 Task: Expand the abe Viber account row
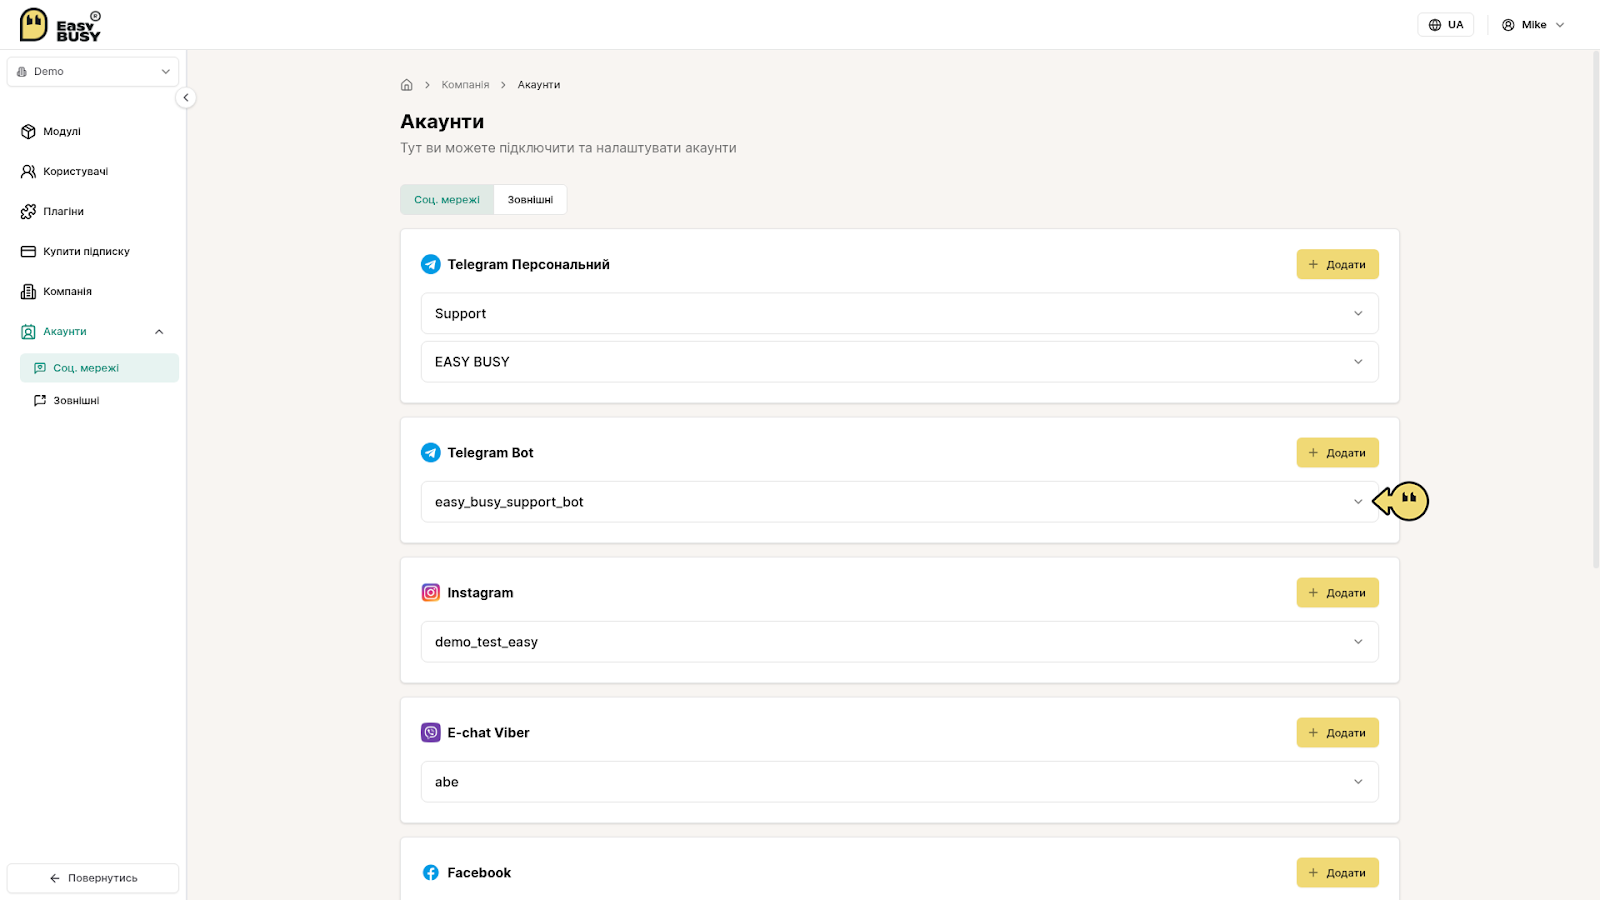click(x=900, y=782)
